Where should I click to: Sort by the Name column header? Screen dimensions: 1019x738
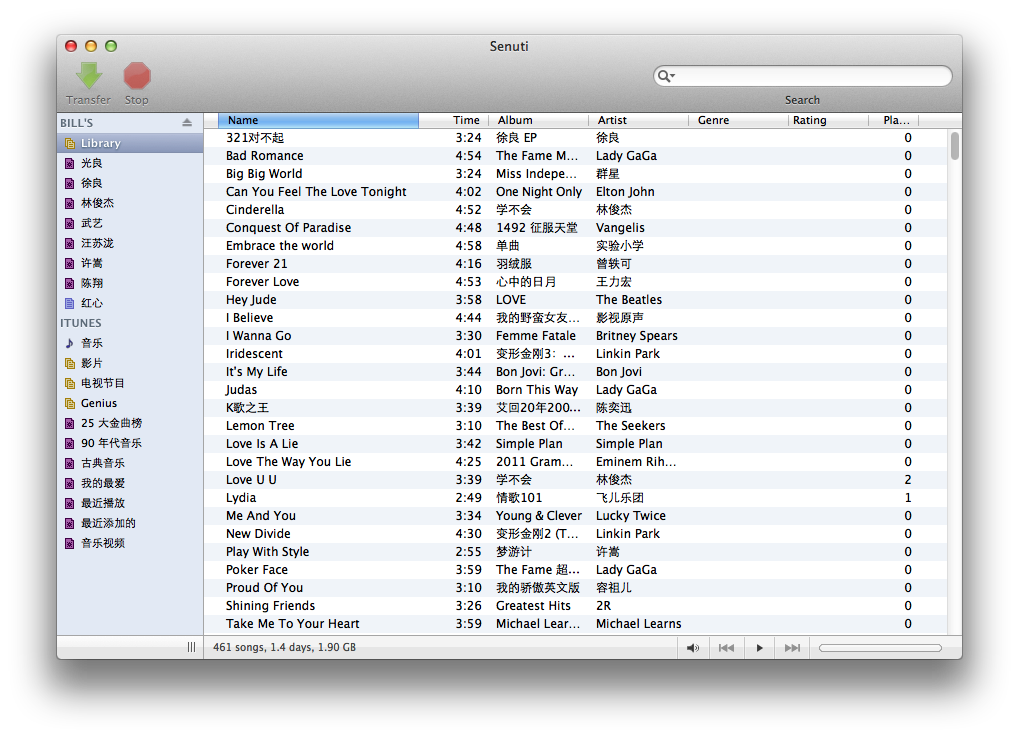pos(318,120)
